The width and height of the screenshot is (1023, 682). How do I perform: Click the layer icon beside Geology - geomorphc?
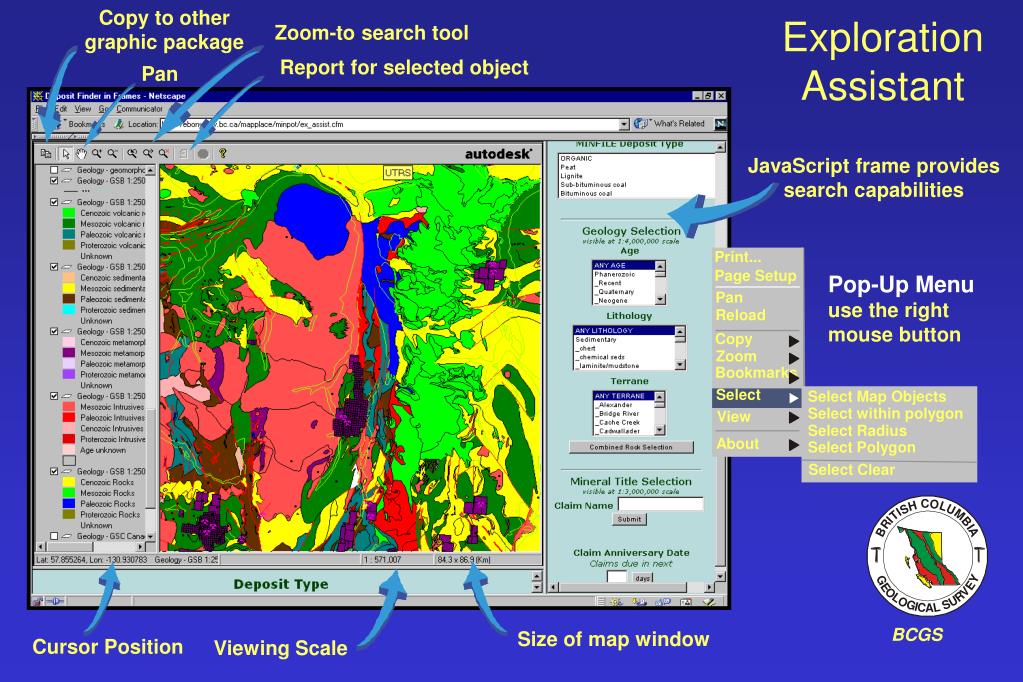click(66, 170)
